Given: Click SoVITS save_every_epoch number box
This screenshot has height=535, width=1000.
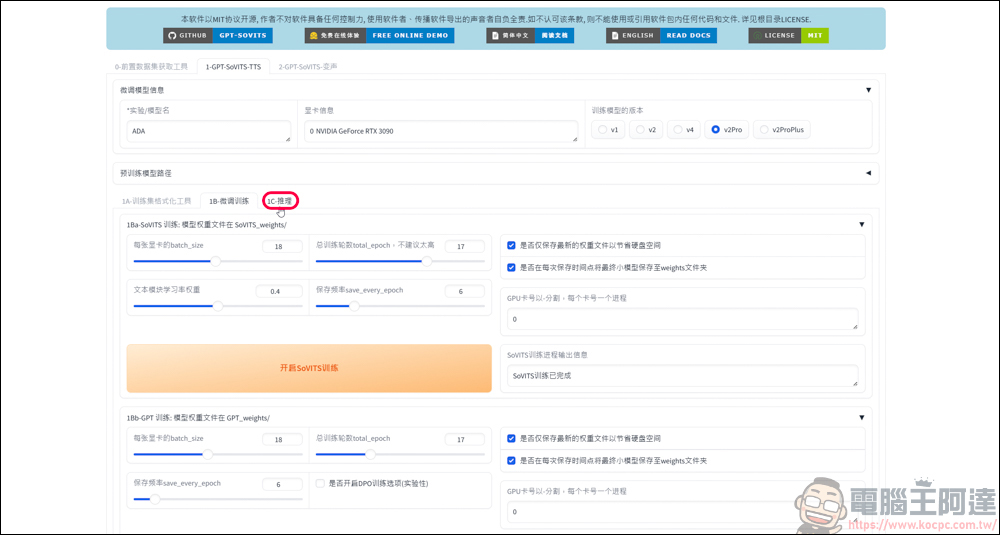Looking at the screenshot, I should click(x=464, y=291).
